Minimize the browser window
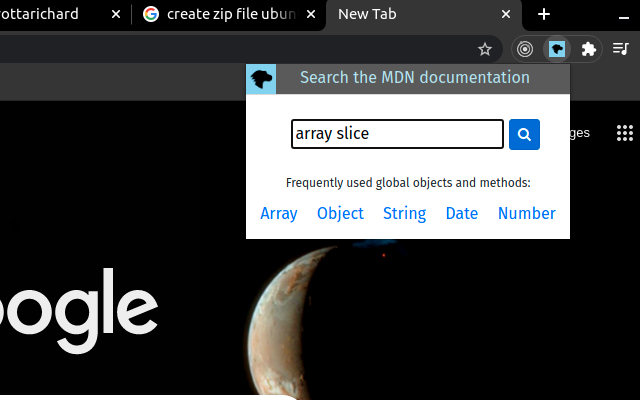The width and height of the screenshot is (640, 400). pyautogui.click(x=624, y=17)
